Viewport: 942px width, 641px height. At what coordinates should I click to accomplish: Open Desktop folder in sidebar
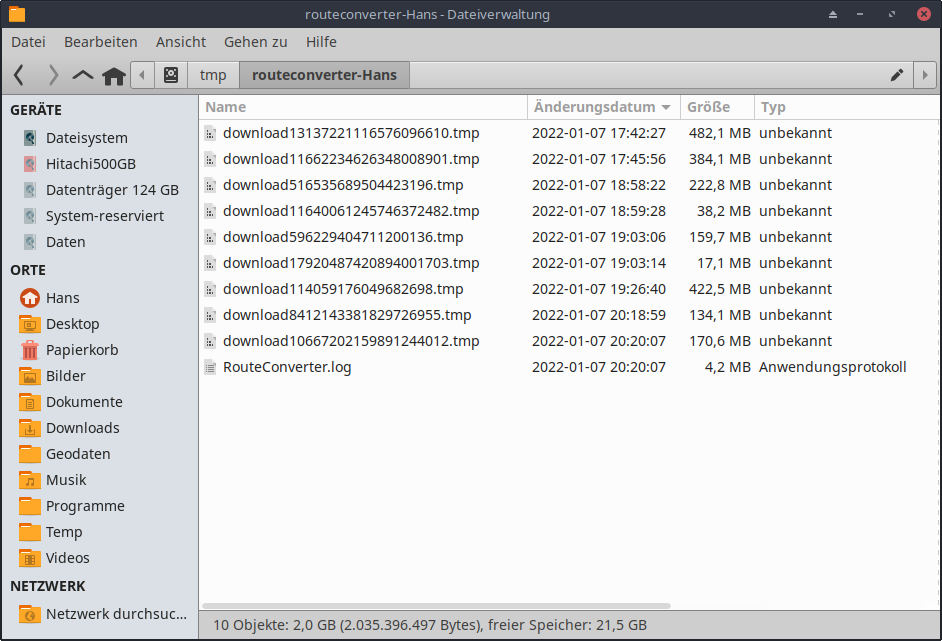72,324
